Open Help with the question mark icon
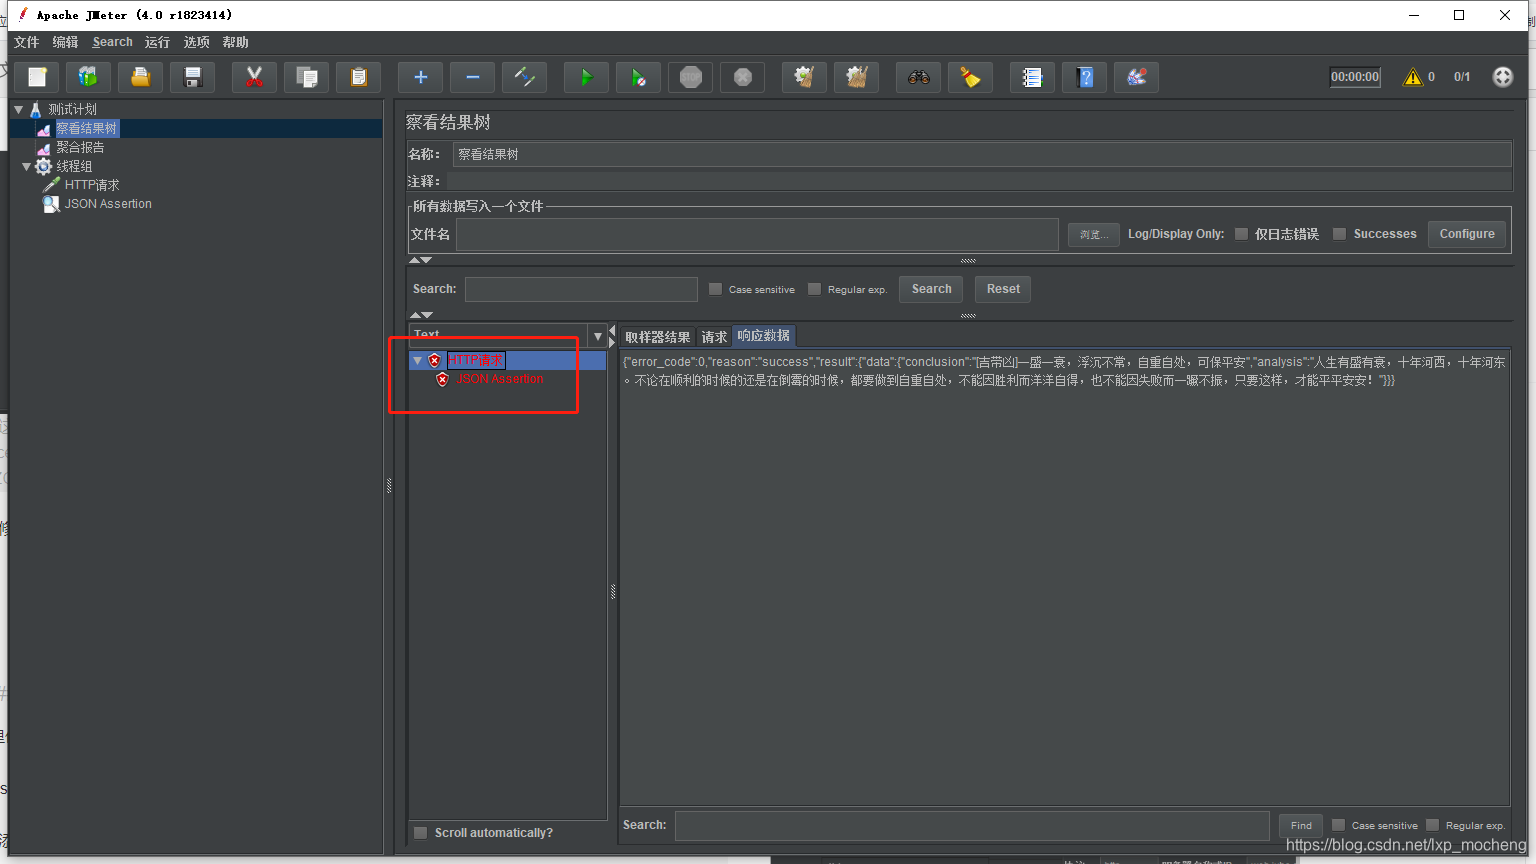Image resolution: width=1536 pixels, height=864 pixels. [x=1084, y=77]
